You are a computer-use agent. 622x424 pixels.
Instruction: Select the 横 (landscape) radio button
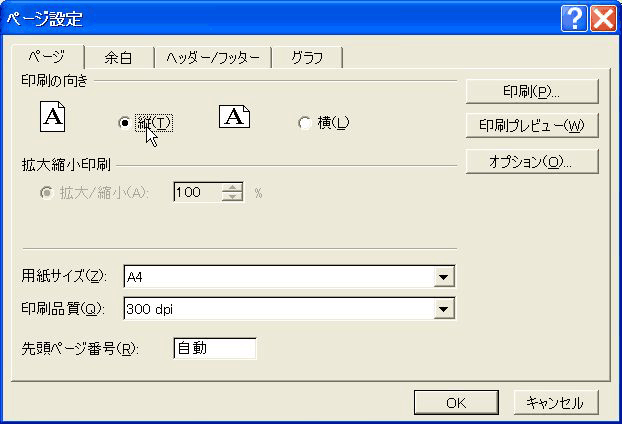coord(305,123)
